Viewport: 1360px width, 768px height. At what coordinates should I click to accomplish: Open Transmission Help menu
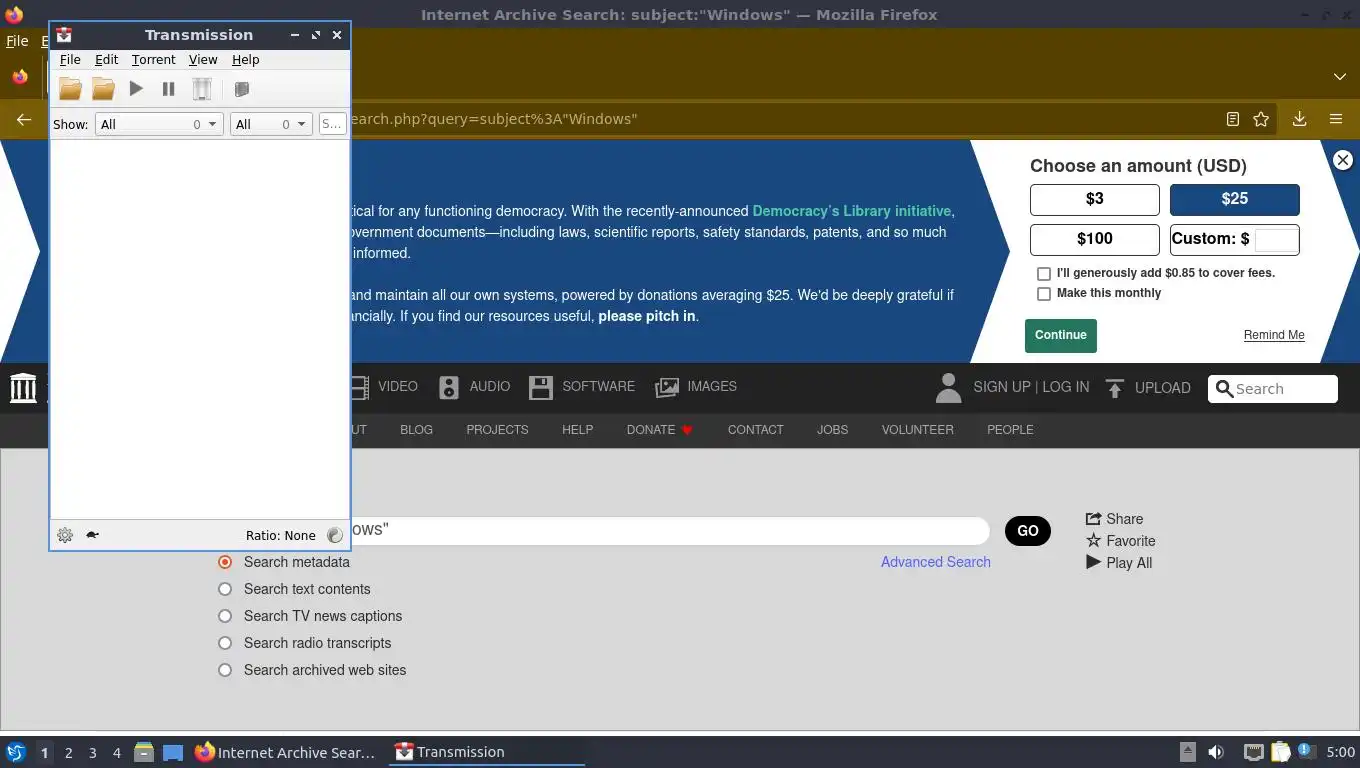click(245, 60)
